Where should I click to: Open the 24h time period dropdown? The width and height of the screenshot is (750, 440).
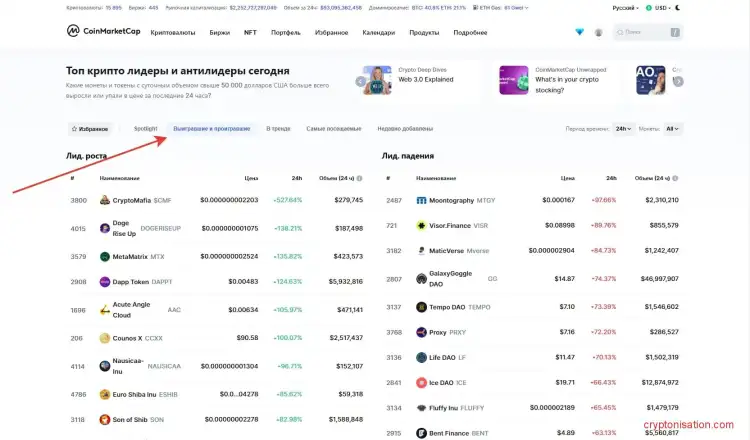point(623,129)
